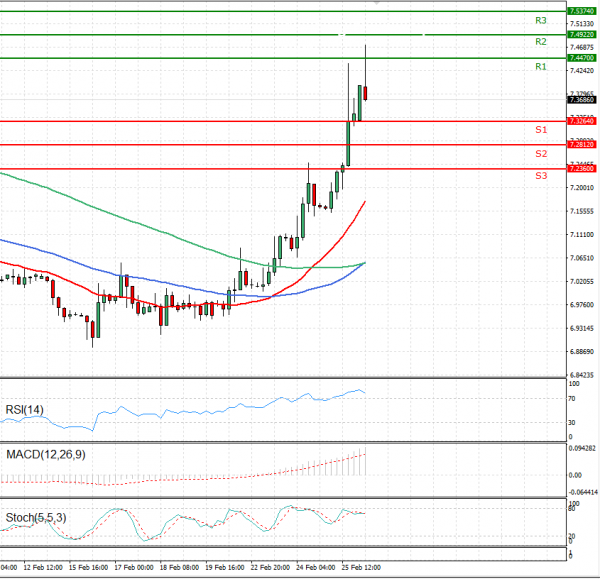Screen dimensions: 600x579
Task: Click the R3 resistance label
Action: [541, 21]
